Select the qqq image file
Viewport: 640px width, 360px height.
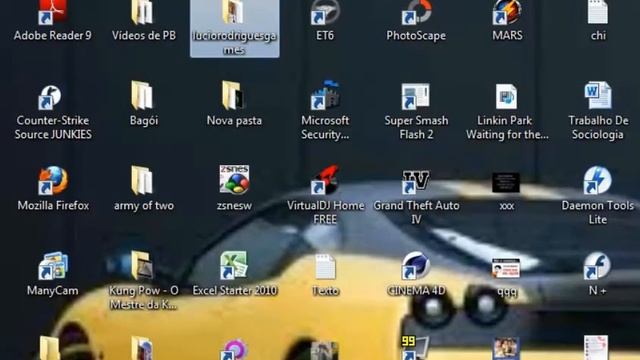point(507,278)
